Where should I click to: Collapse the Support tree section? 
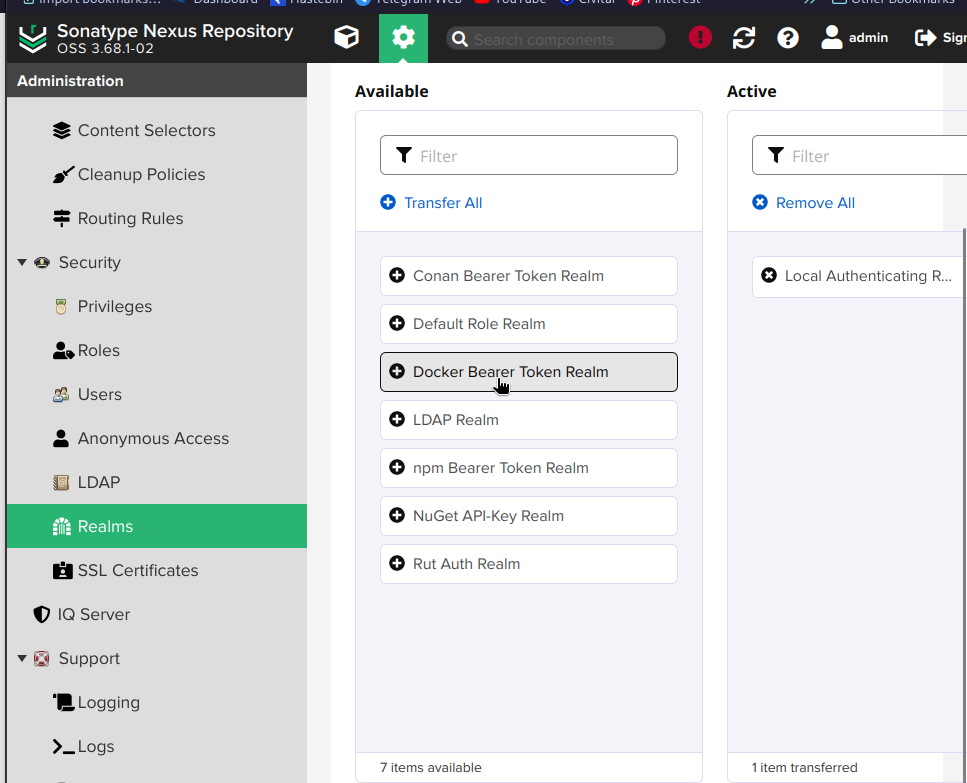(22, 659)
